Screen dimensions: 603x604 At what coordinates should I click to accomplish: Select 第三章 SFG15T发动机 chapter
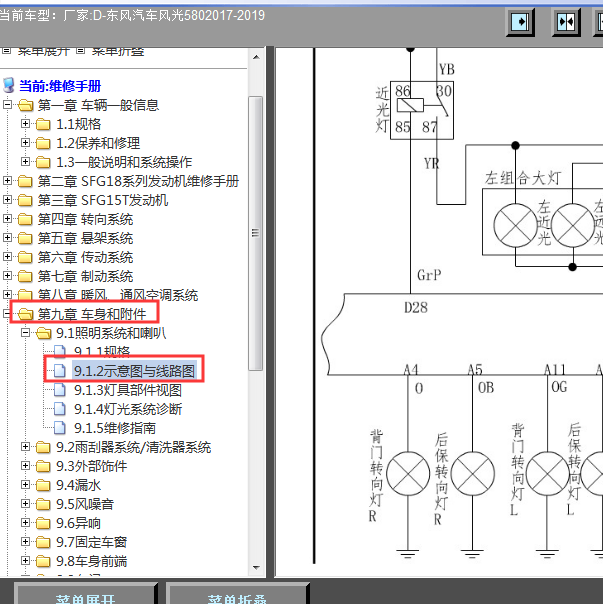[x=102, y=200]
